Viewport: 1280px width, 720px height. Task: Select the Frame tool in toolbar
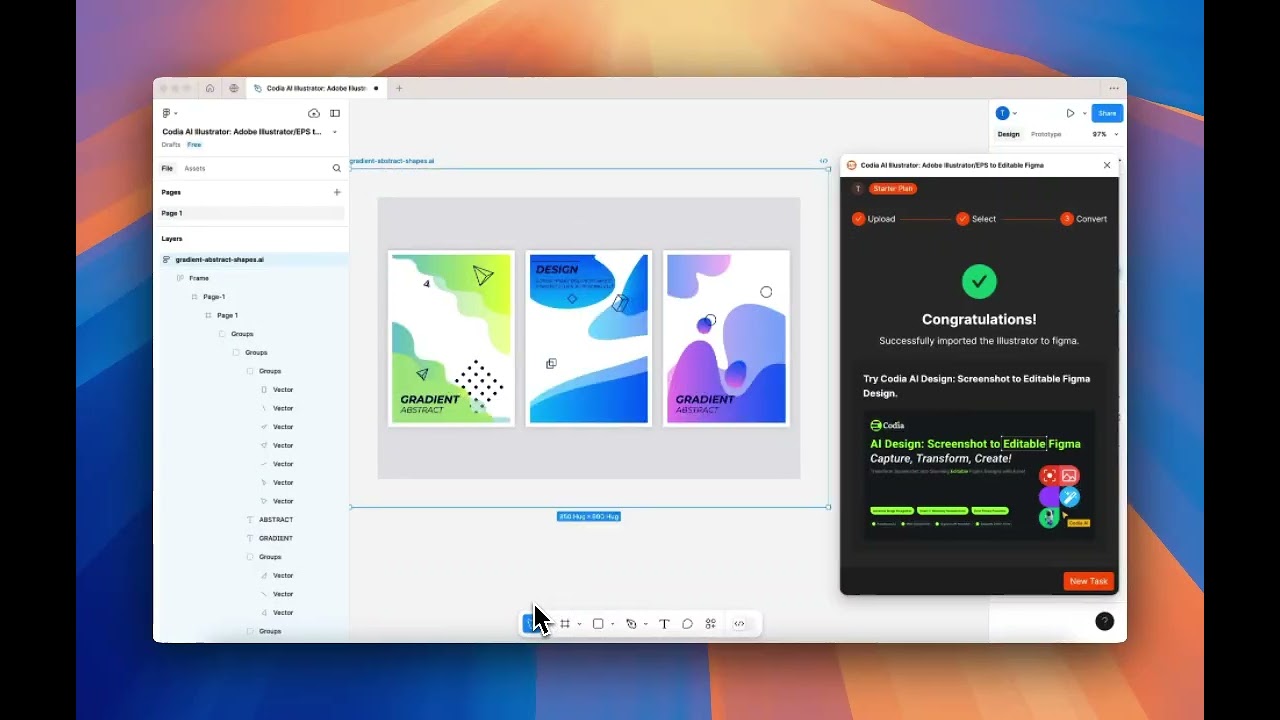click(565, 624)
